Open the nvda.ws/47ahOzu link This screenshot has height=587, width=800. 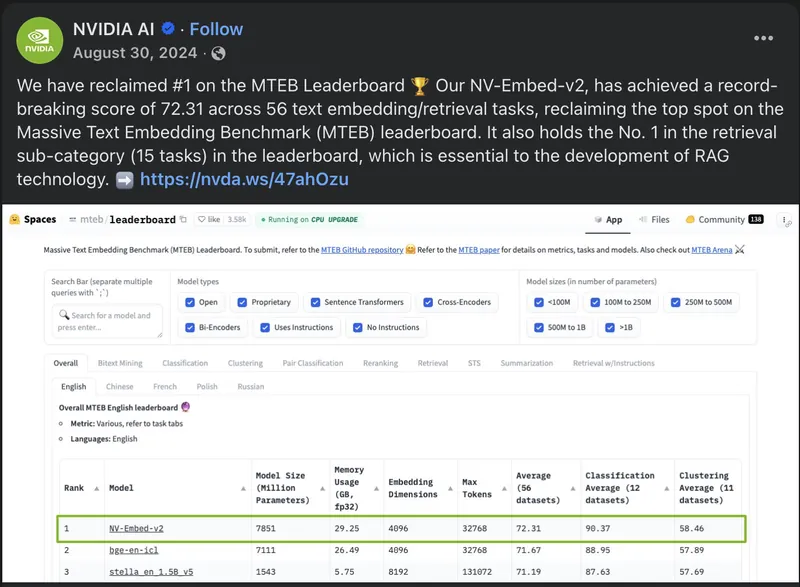244,179
